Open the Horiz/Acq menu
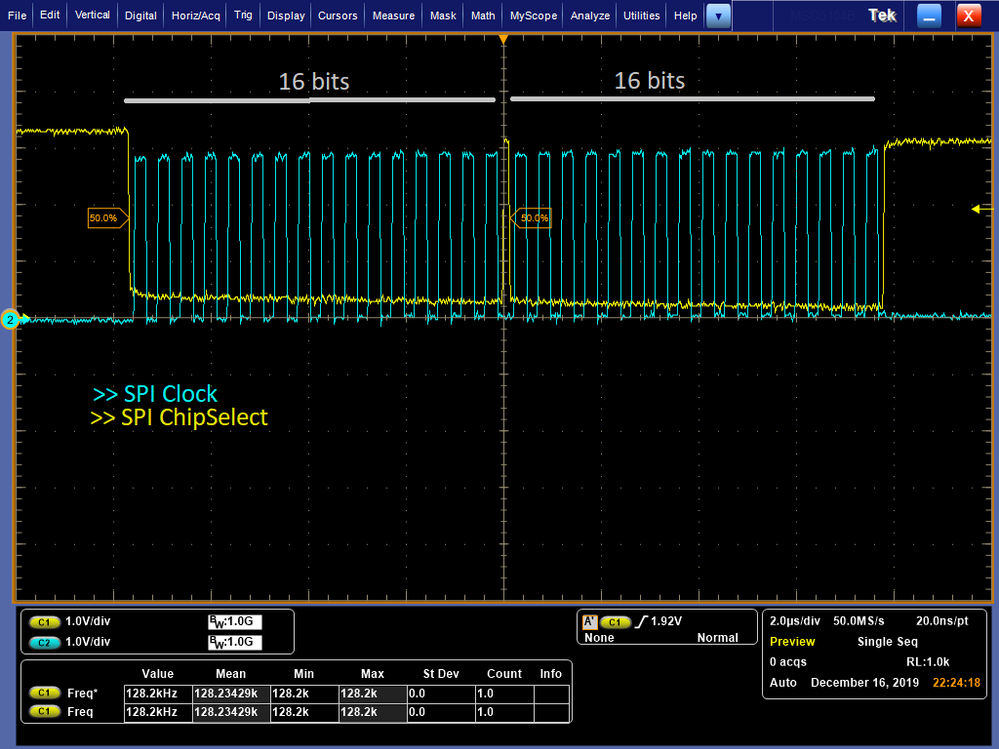The image size is (999, 749). [x=196, y=15]
